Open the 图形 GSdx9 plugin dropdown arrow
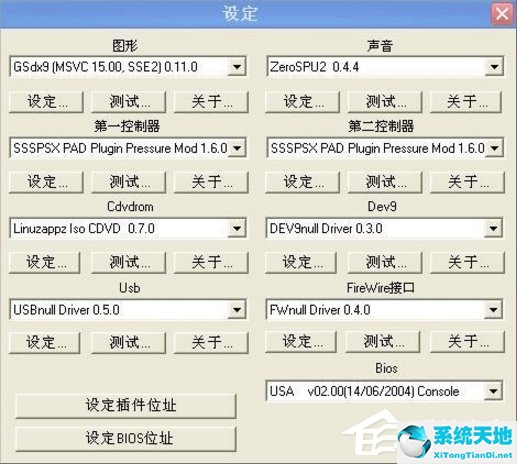Screen dimensions: 517x464 (x=237, y=67)
